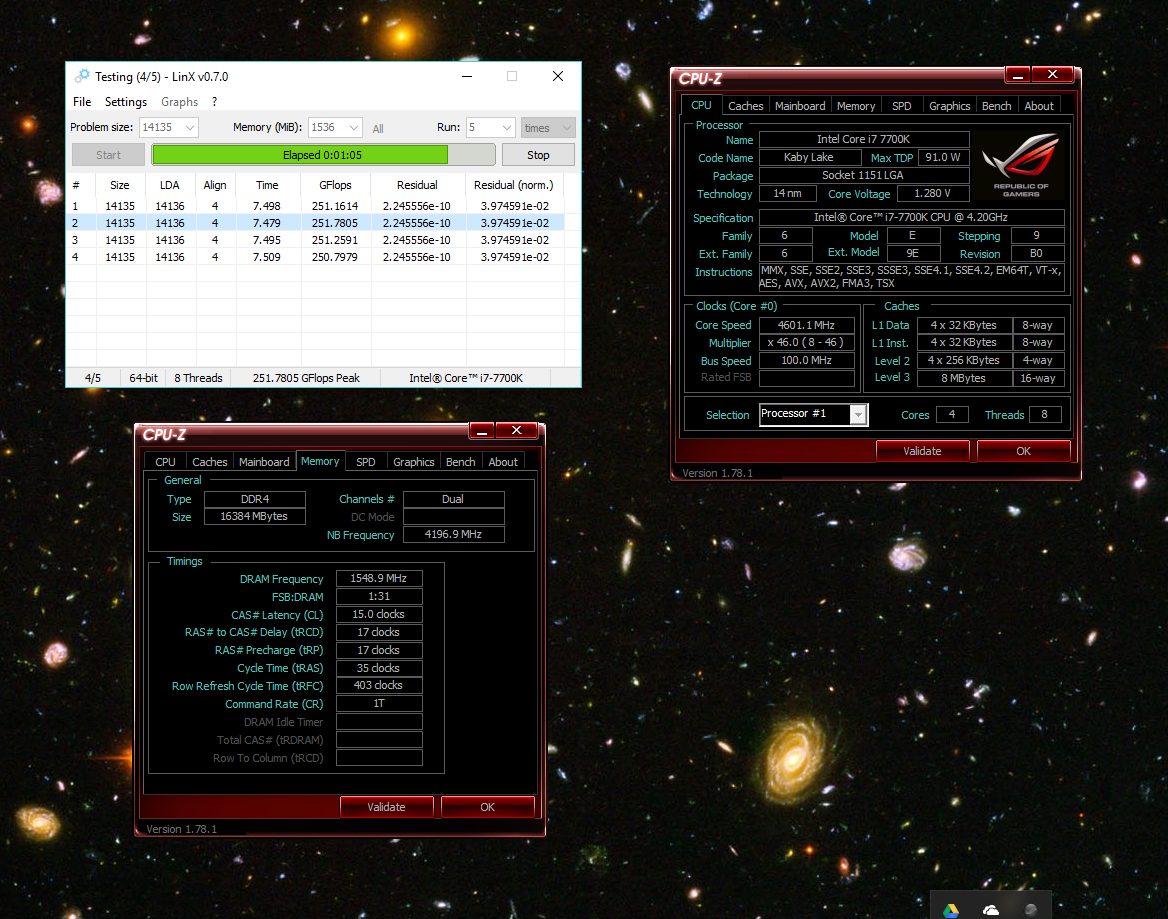Minimize the Memory CPU-Z window
Image resolution: width=1168 pixels, height=919 pixels.
coord(481,430)
